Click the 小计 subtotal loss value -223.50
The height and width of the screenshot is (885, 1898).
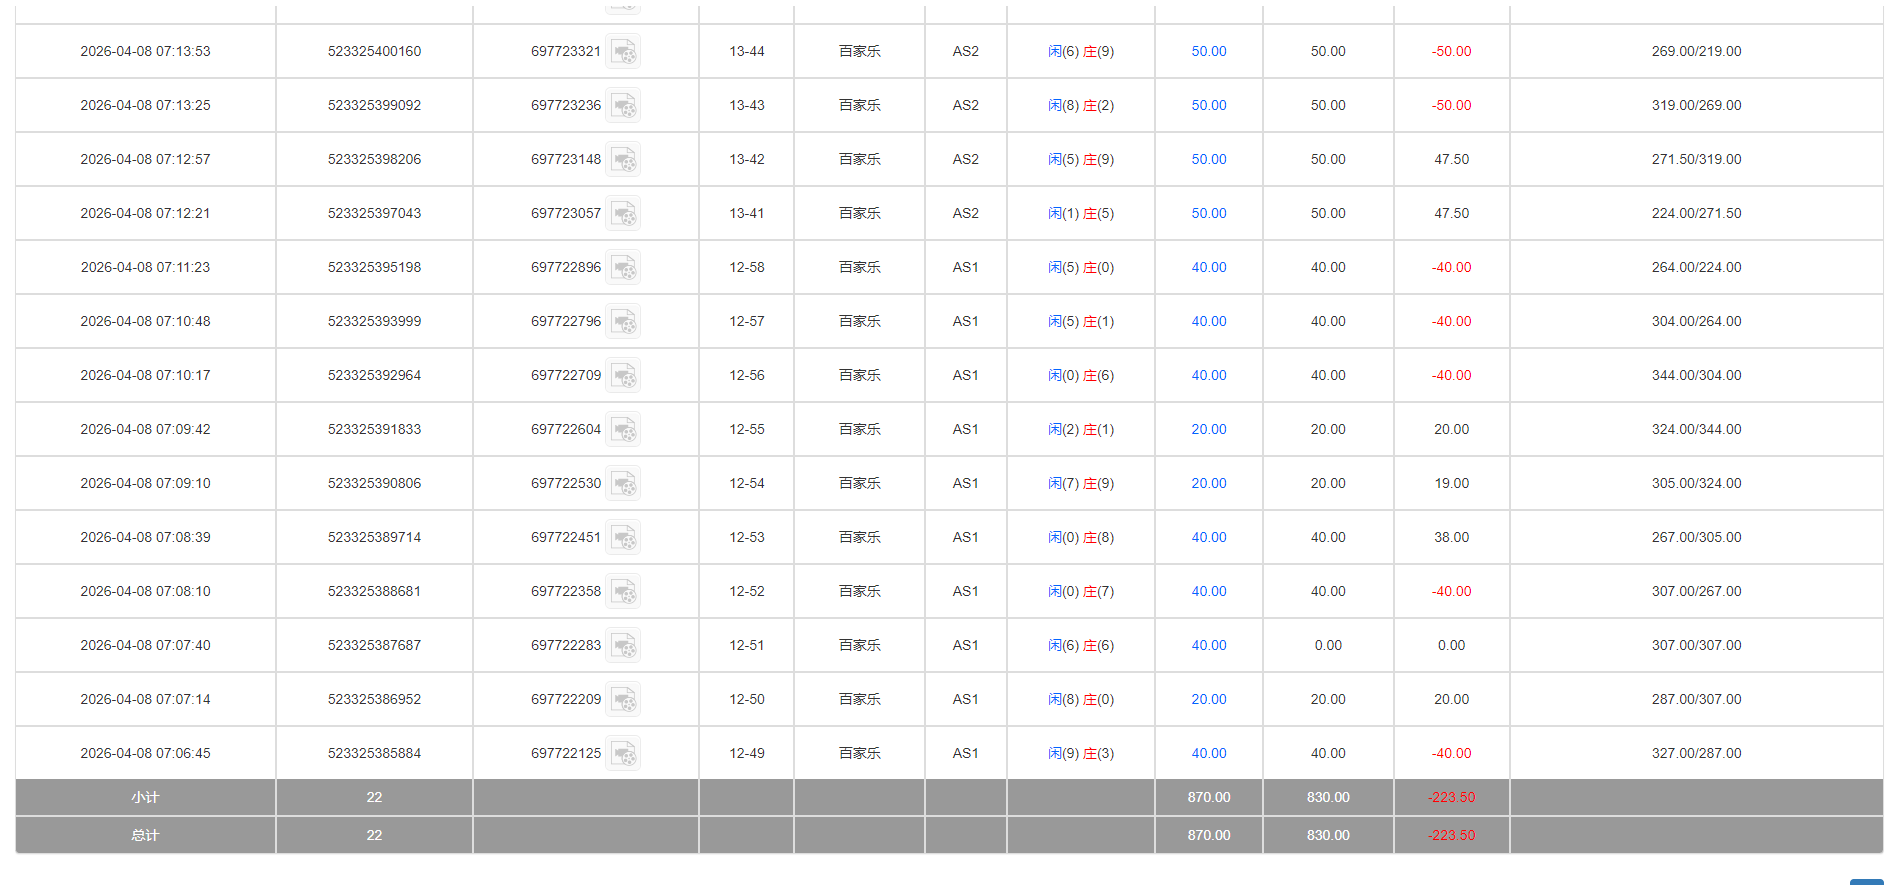(1451, 798)
